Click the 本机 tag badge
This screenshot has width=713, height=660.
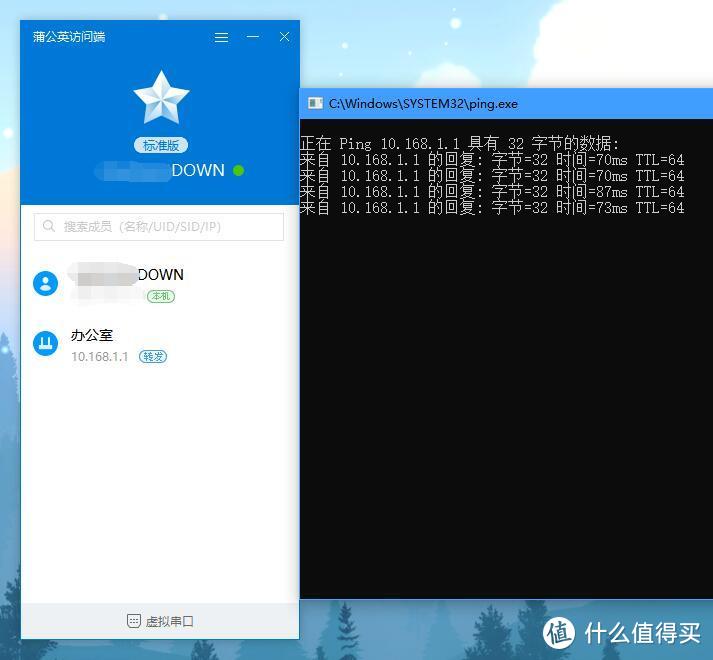pyautogui.click(x=161, y=297)
